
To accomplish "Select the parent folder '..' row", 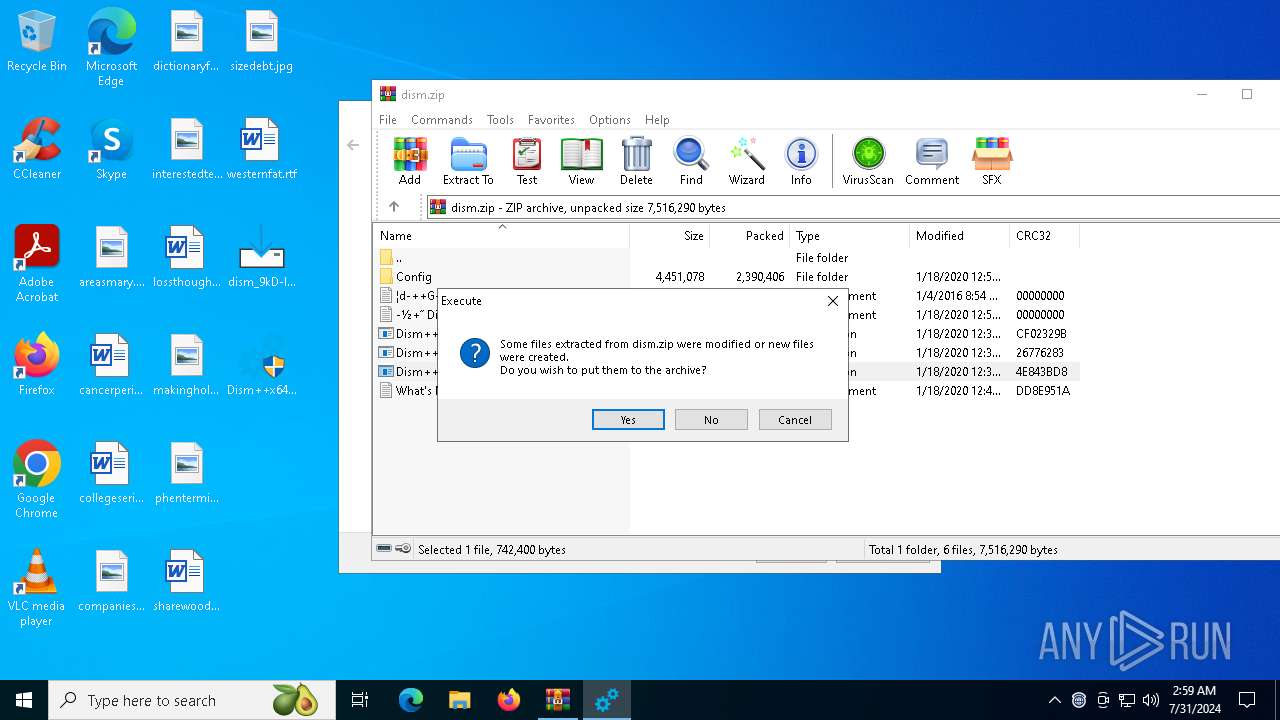I will point(727,258).
